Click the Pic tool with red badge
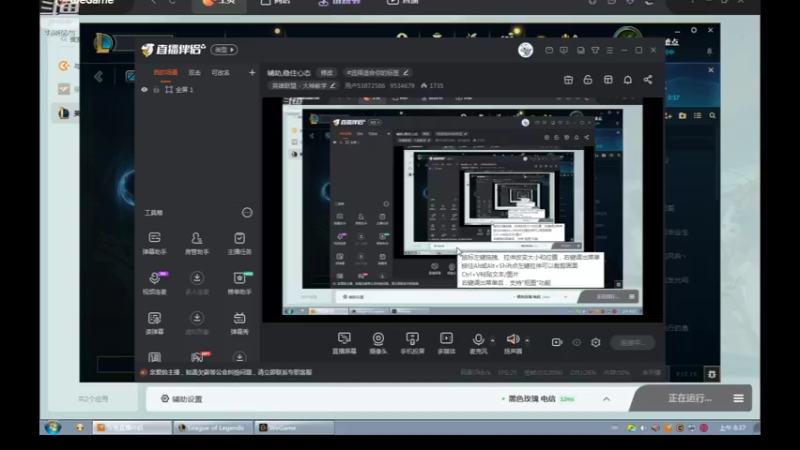Viewport: 800px width, 450px height. click(x=197, y=357)
